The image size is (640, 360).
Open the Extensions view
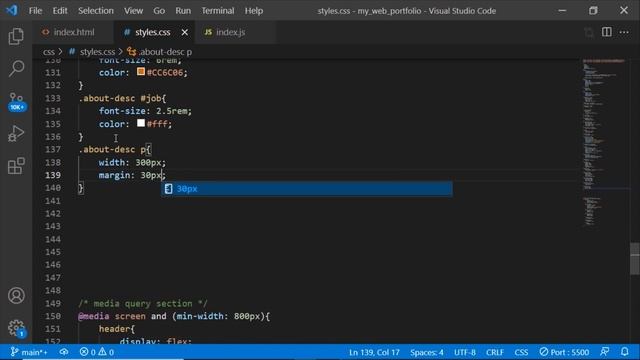[x=16, y=166]
